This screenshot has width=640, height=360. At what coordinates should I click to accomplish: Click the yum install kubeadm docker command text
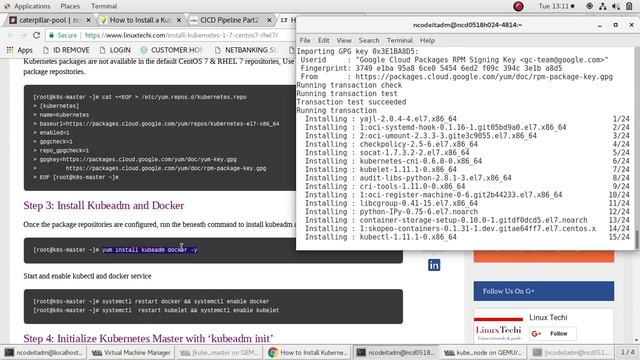pyautogui.click(x=149, y=249)
